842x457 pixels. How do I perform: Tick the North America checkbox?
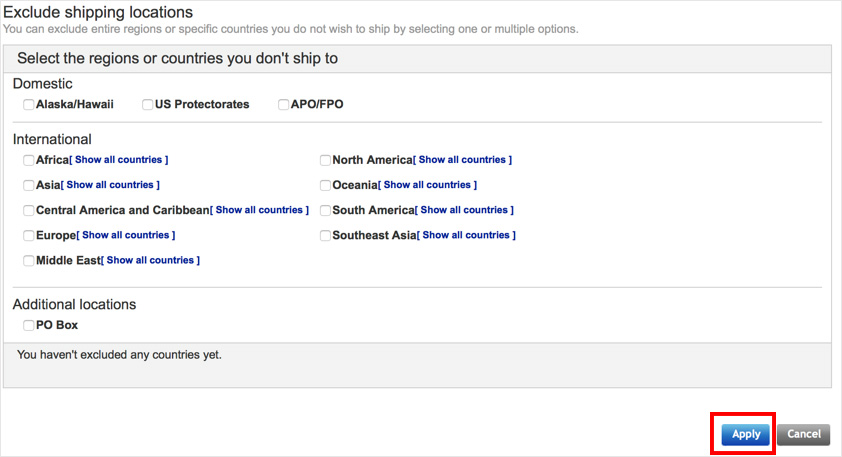[325, 160]
